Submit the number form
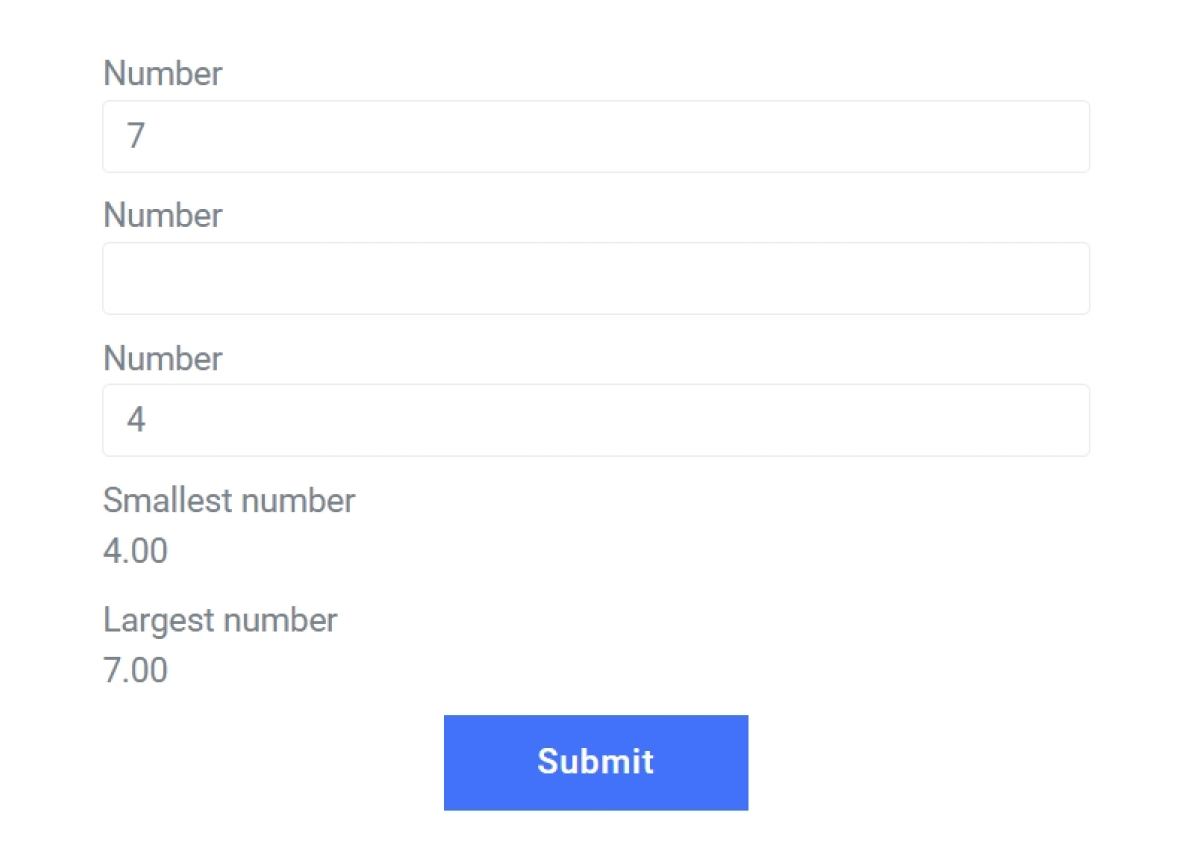This screenshot has height=848, width=1200. click(x=595, y=762)
